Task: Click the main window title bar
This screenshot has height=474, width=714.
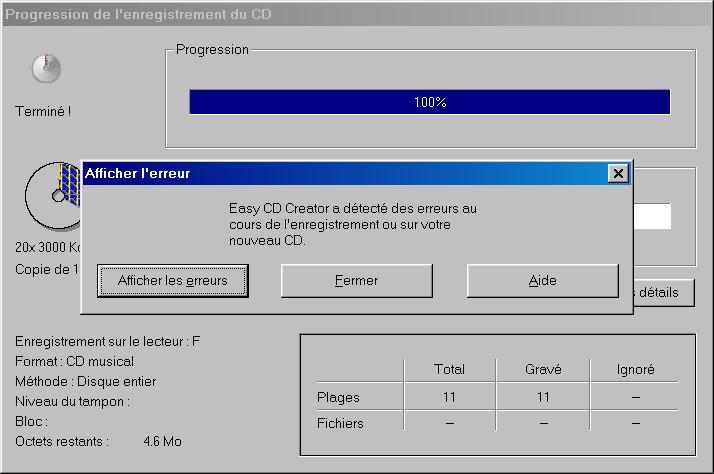Action: [x=357, y=15]
